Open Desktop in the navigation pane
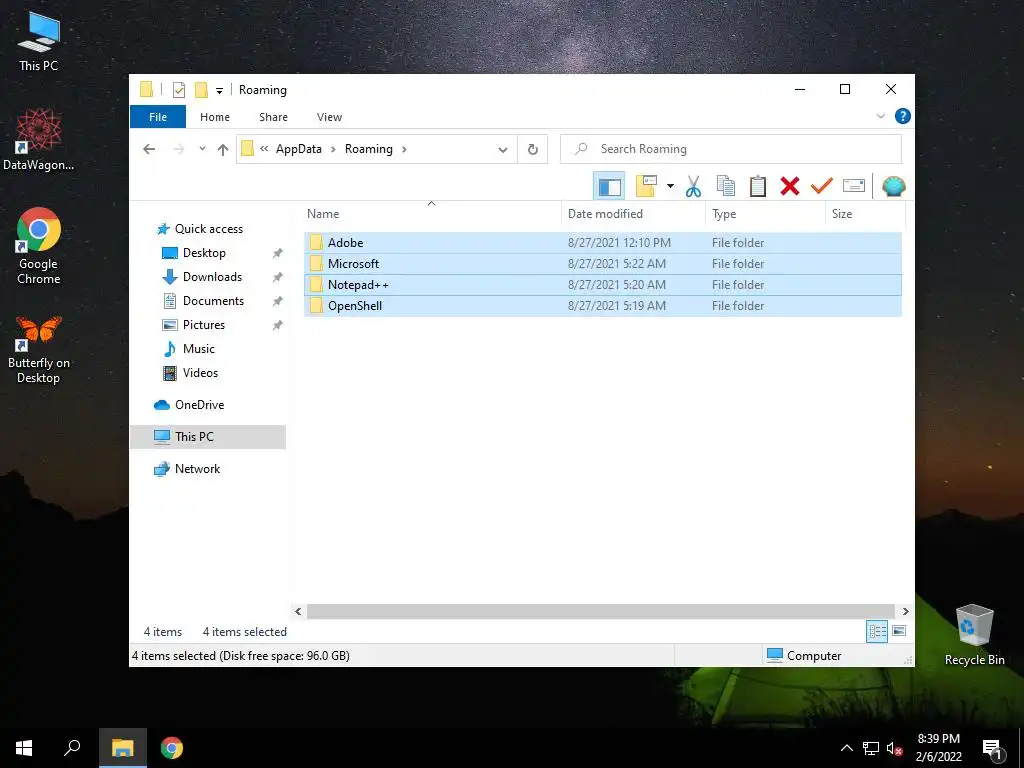This screenshot has height=768, width=1024. pyautogui.click(x=204, y=253)
